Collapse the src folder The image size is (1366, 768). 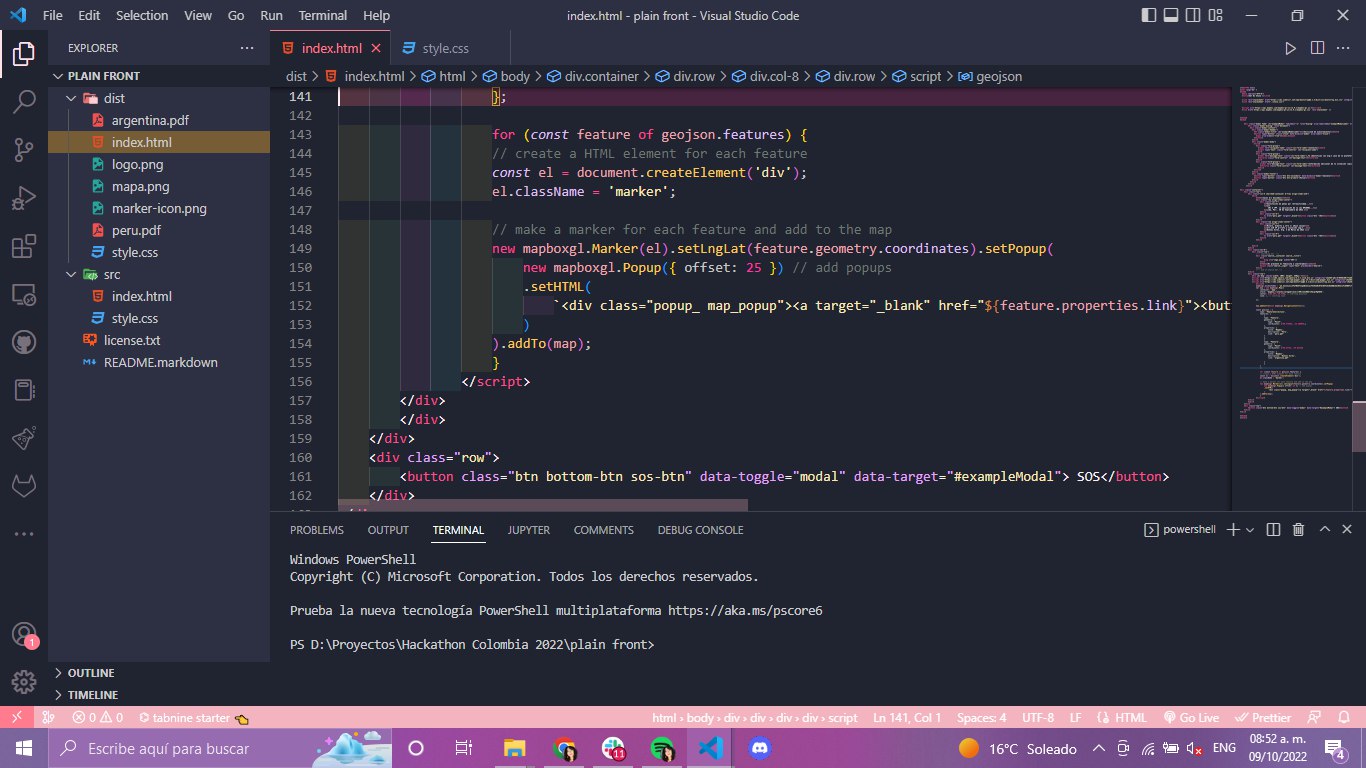70,274
